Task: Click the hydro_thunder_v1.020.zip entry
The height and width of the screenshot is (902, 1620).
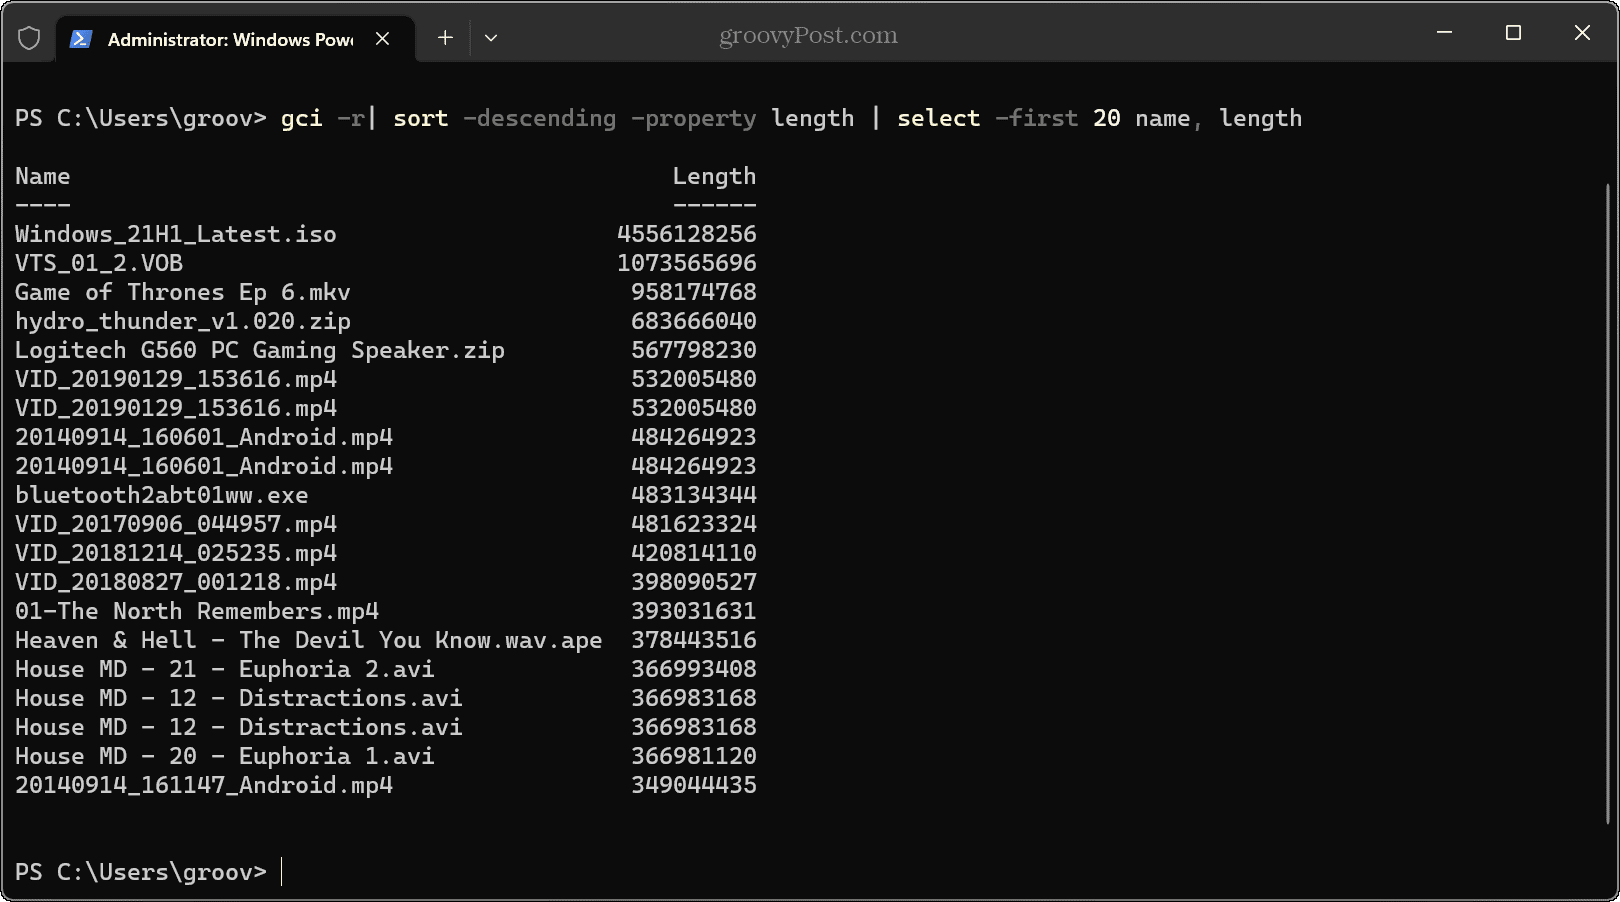Action: (182, 321)
